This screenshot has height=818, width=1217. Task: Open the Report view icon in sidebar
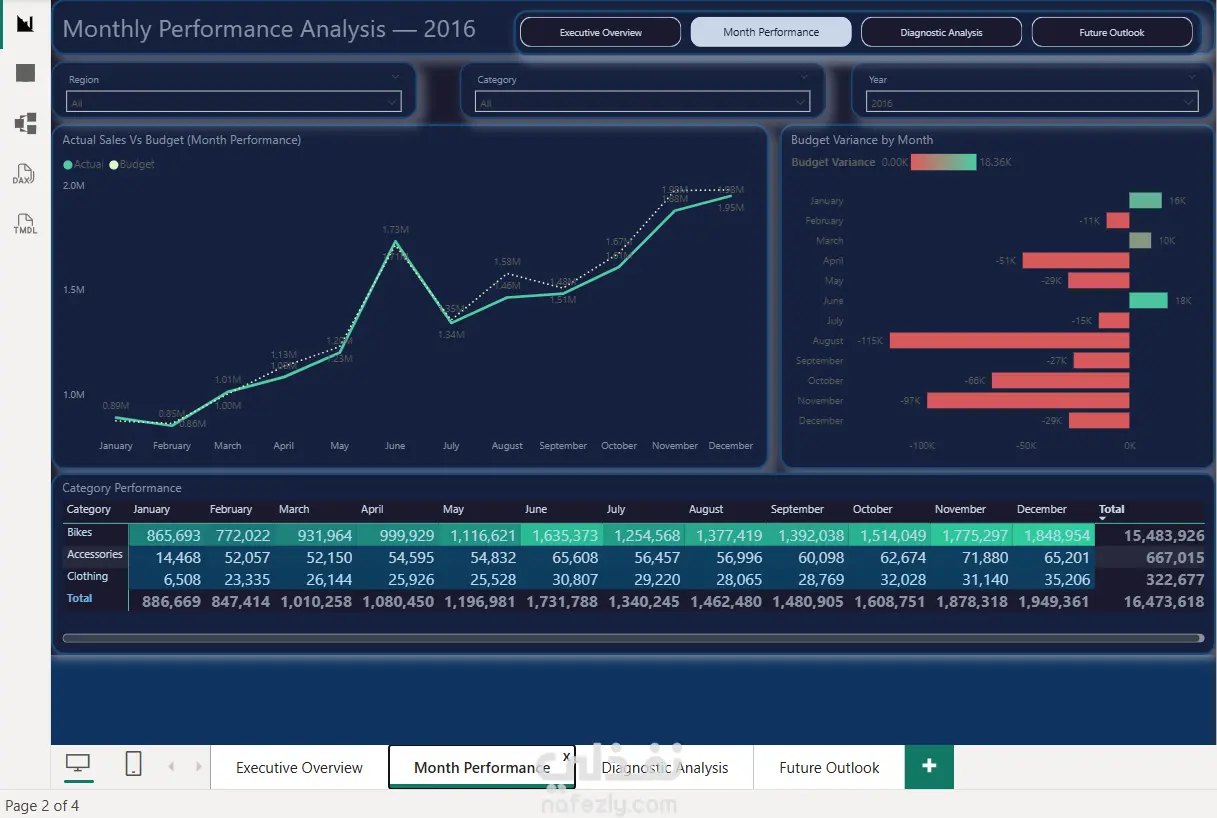25,23
